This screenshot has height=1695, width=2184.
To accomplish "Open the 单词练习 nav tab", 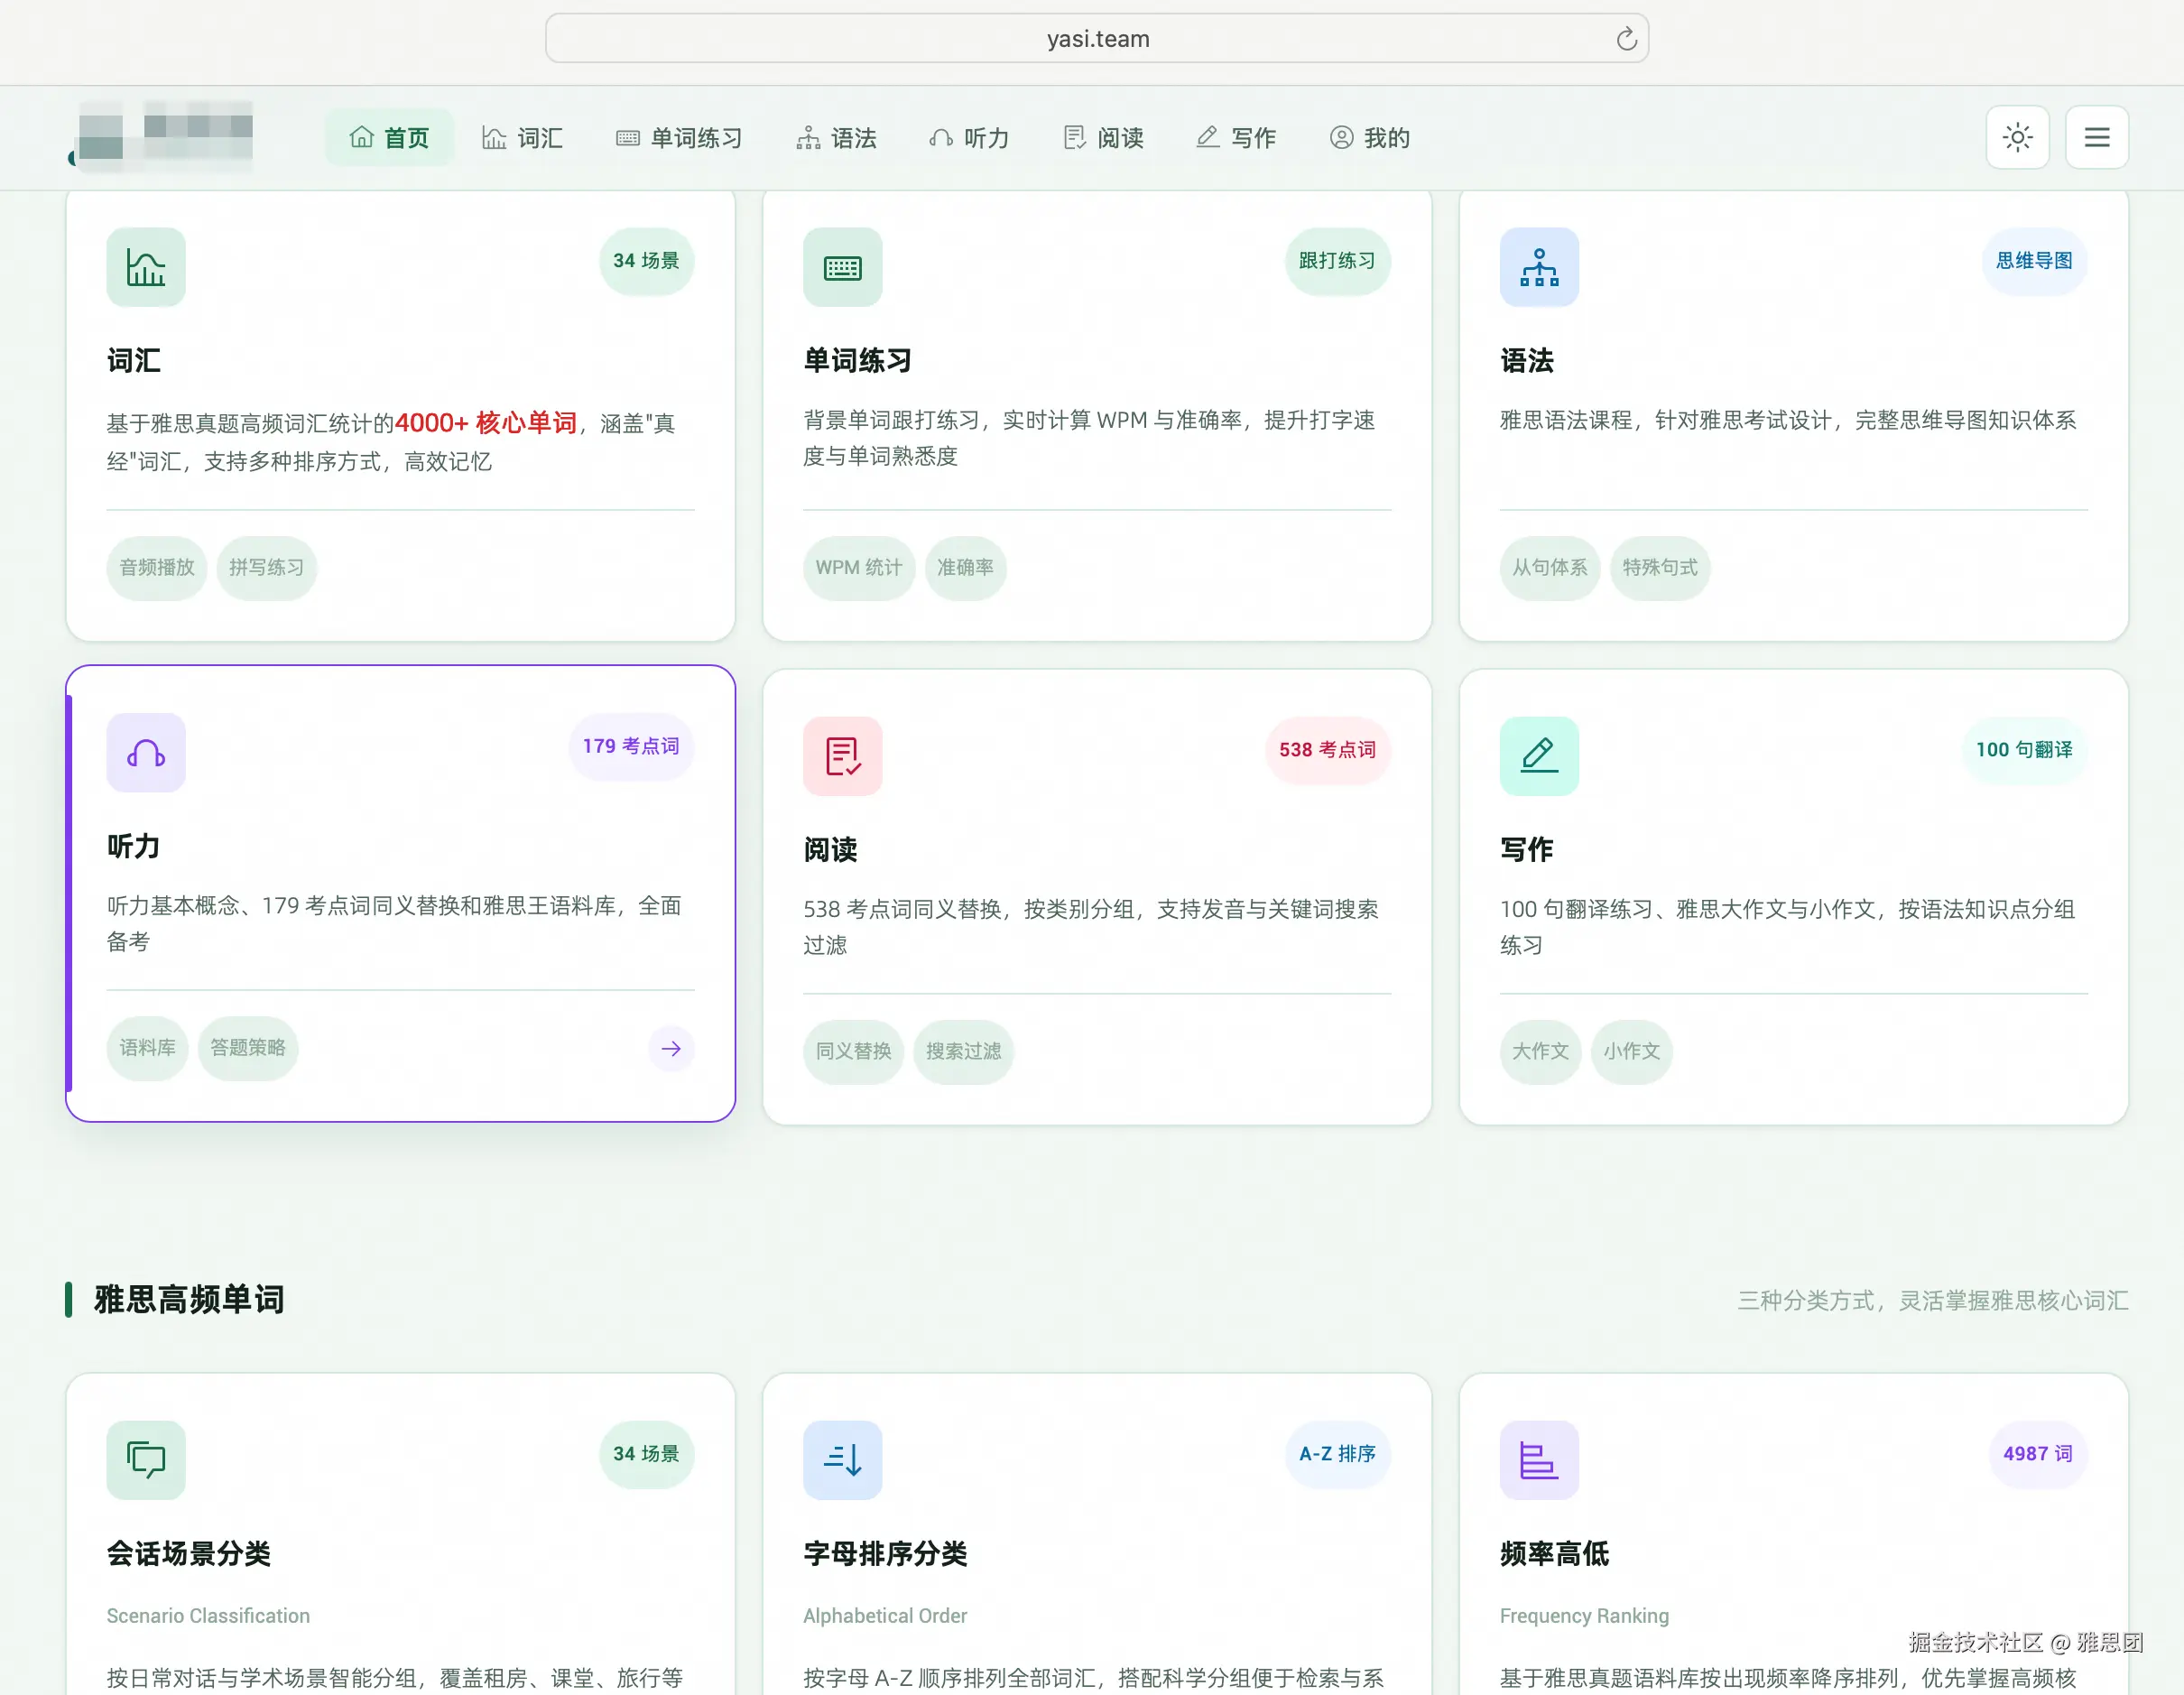I will click(679, 137).
